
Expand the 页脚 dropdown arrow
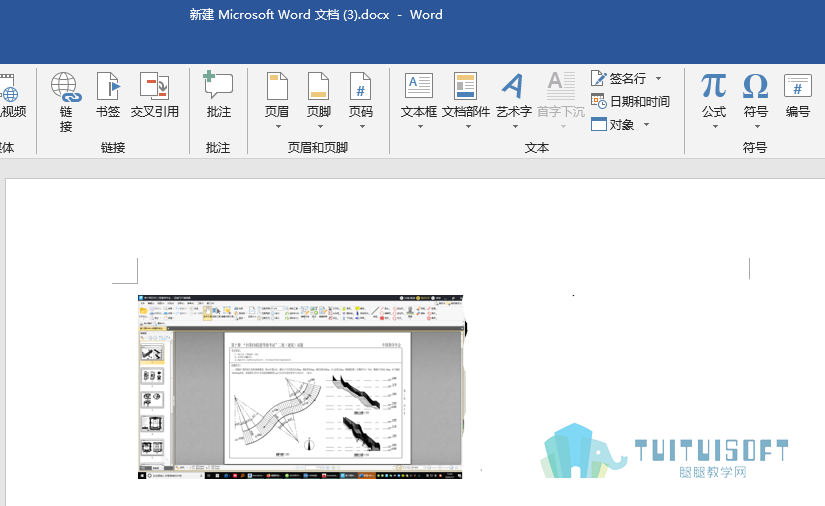coord(320,127)
